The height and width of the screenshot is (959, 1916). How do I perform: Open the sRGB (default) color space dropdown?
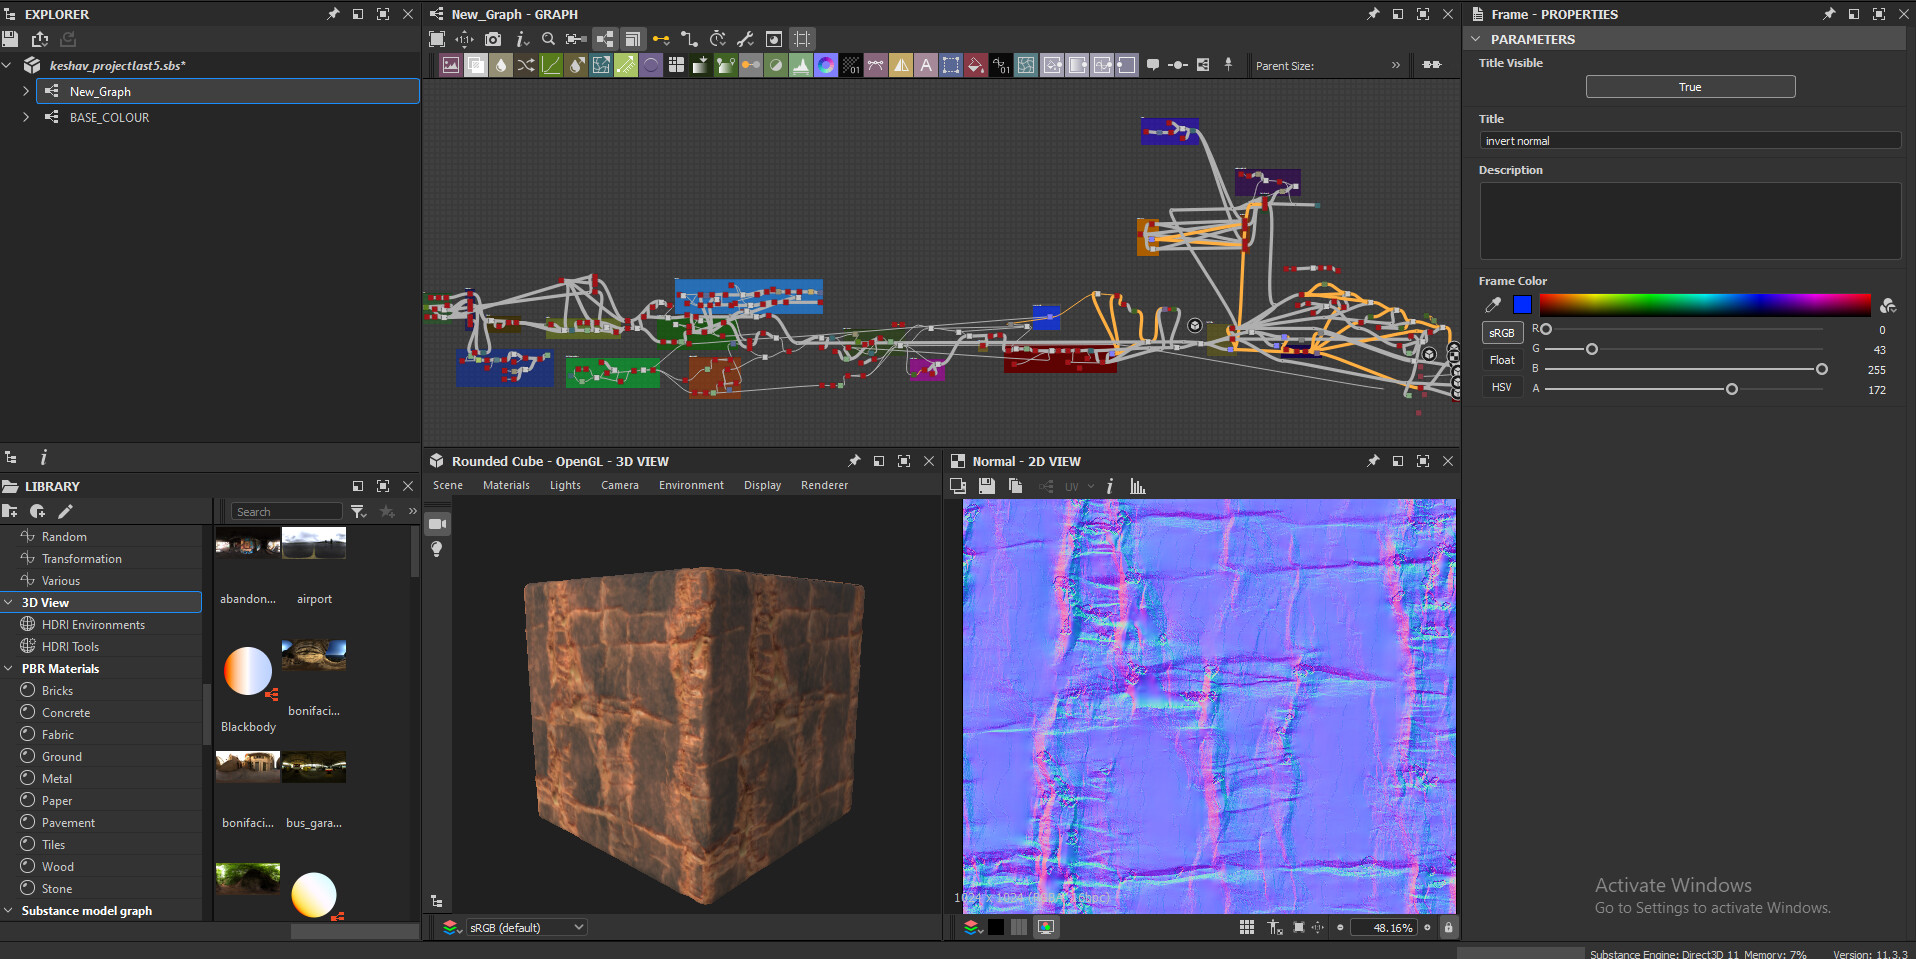coord(526,927)
